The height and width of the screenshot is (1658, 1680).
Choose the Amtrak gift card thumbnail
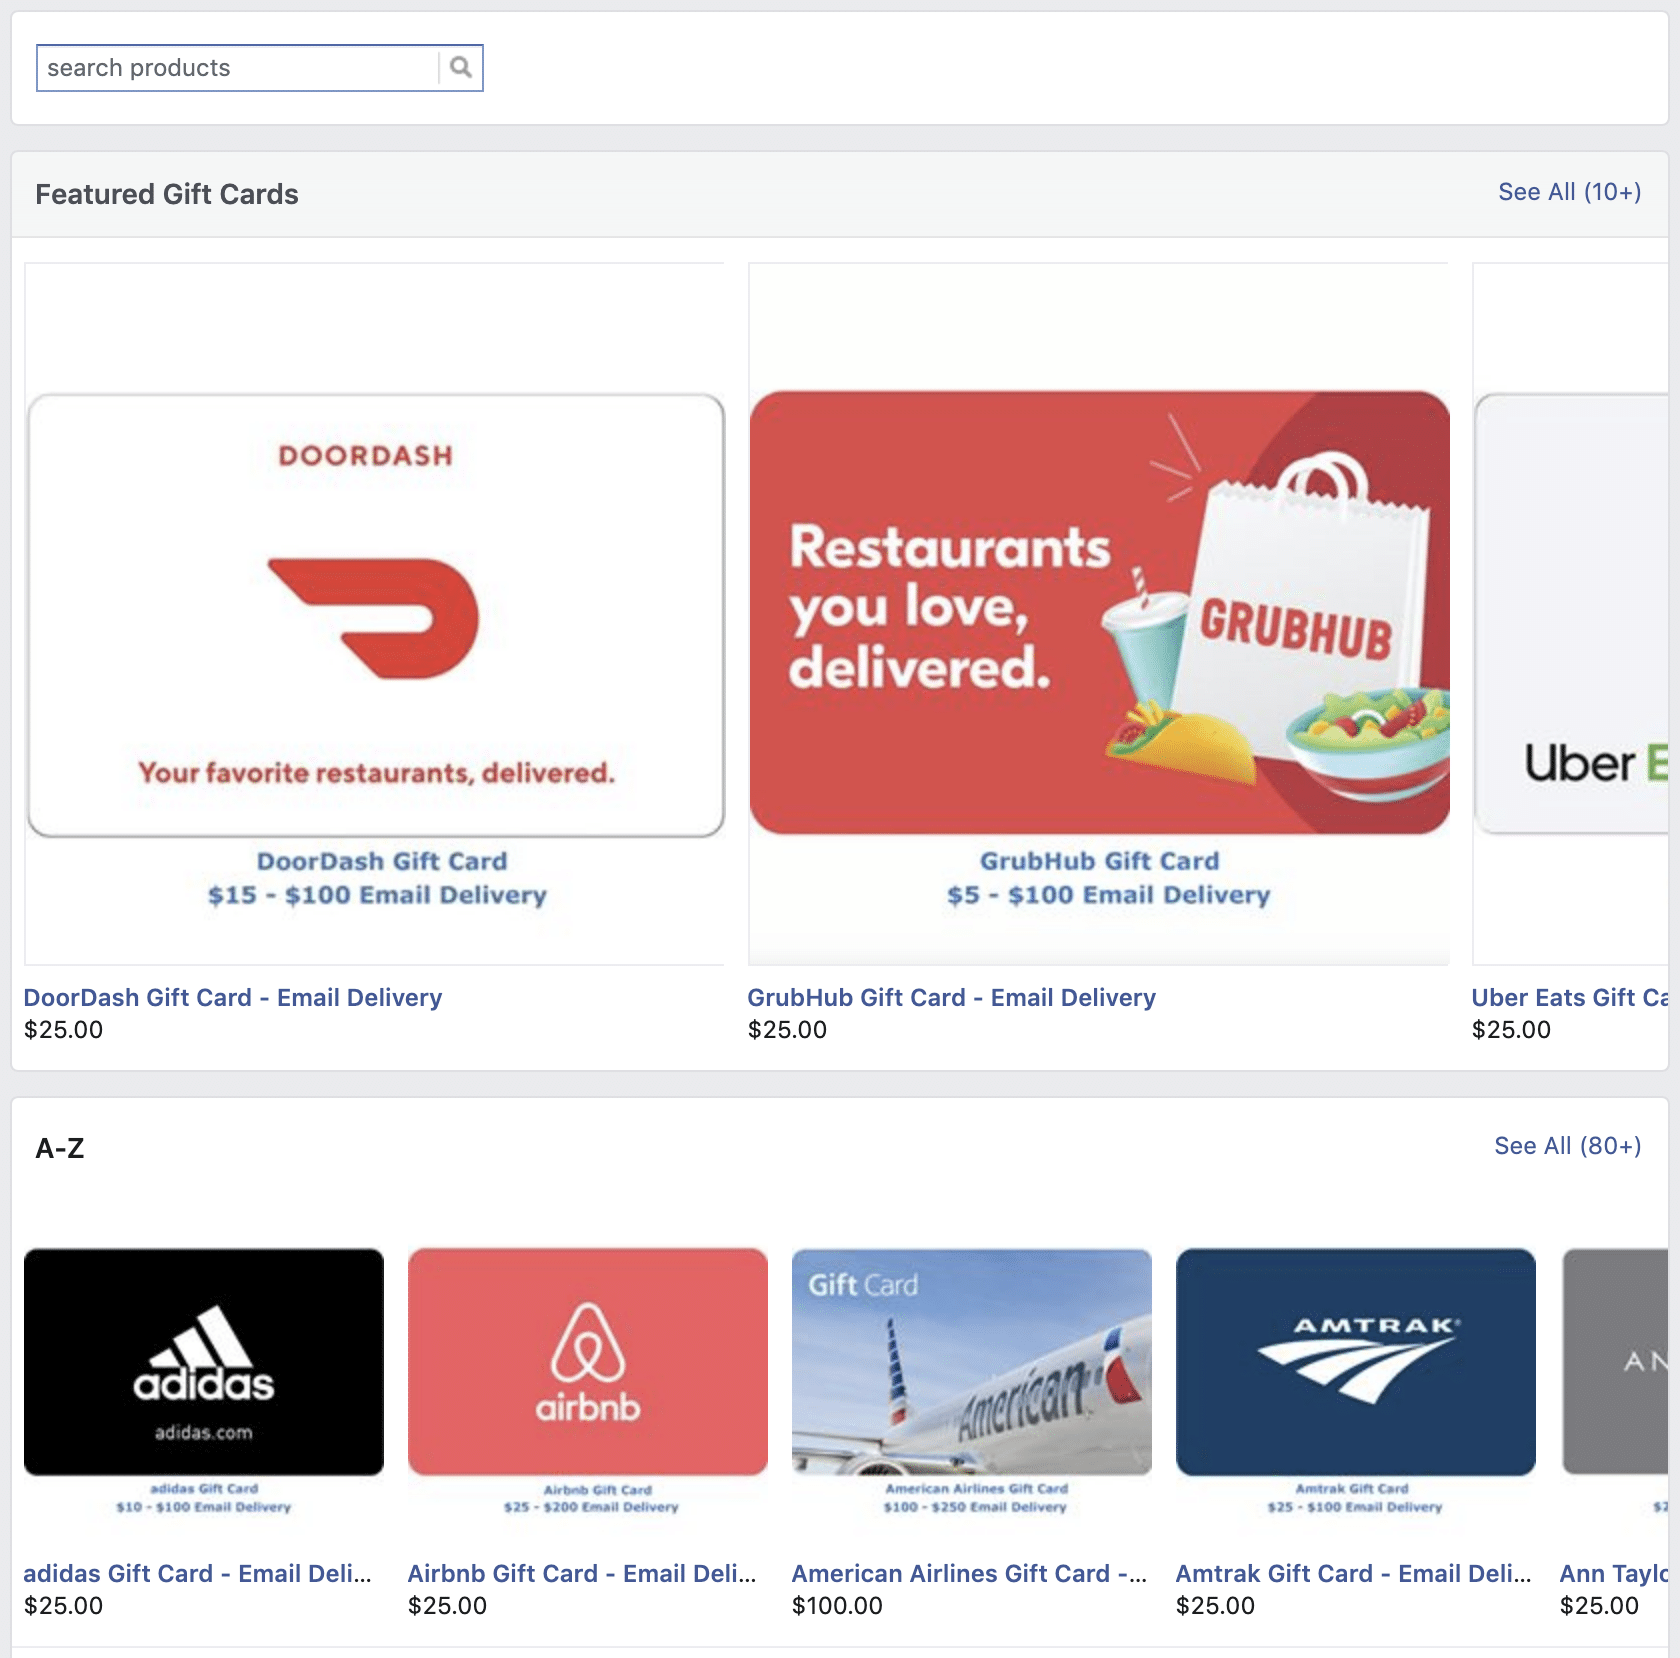(1356, 1385)
